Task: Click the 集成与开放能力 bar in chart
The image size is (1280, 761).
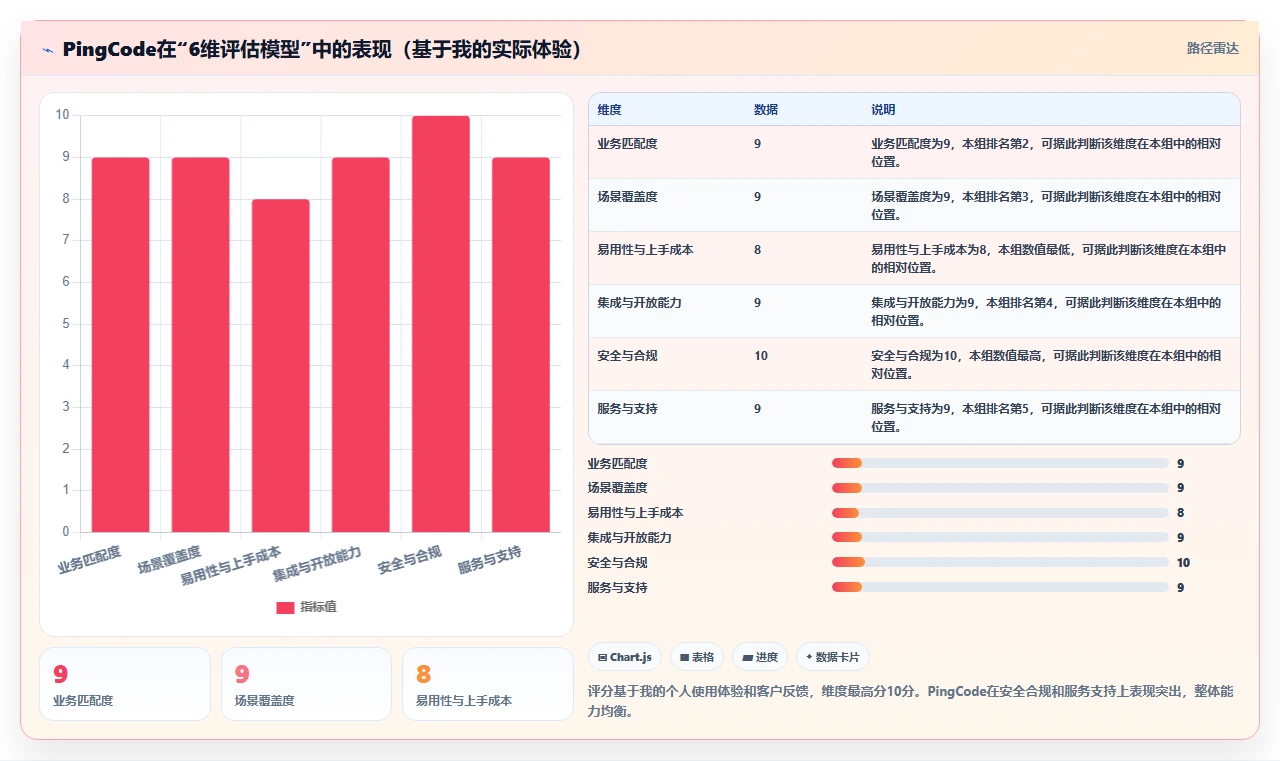Action: tap(361, 345)
